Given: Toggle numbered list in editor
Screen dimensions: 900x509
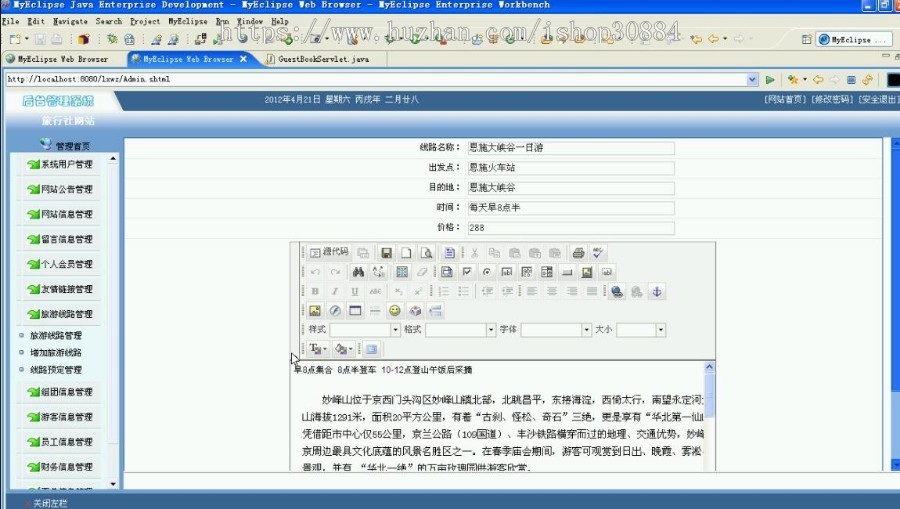Looking at the screenshot, I should click(443, 292).
